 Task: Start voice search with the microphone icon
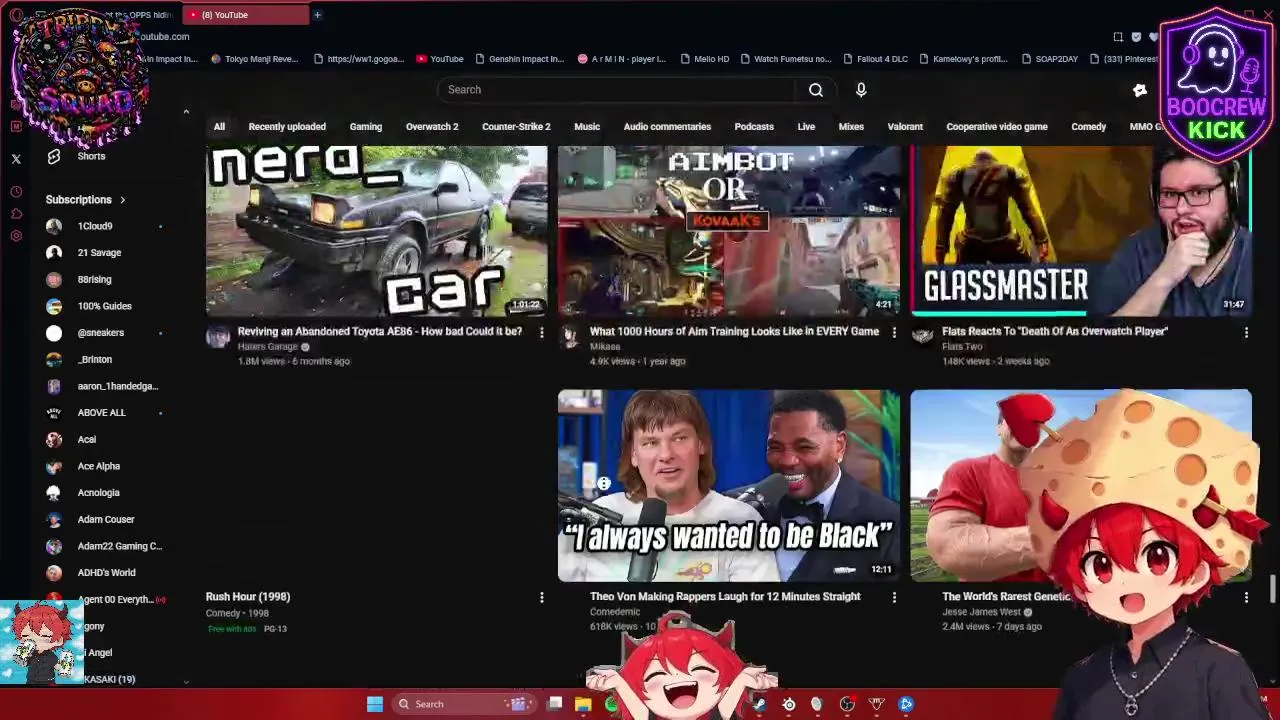coord(861,90)
